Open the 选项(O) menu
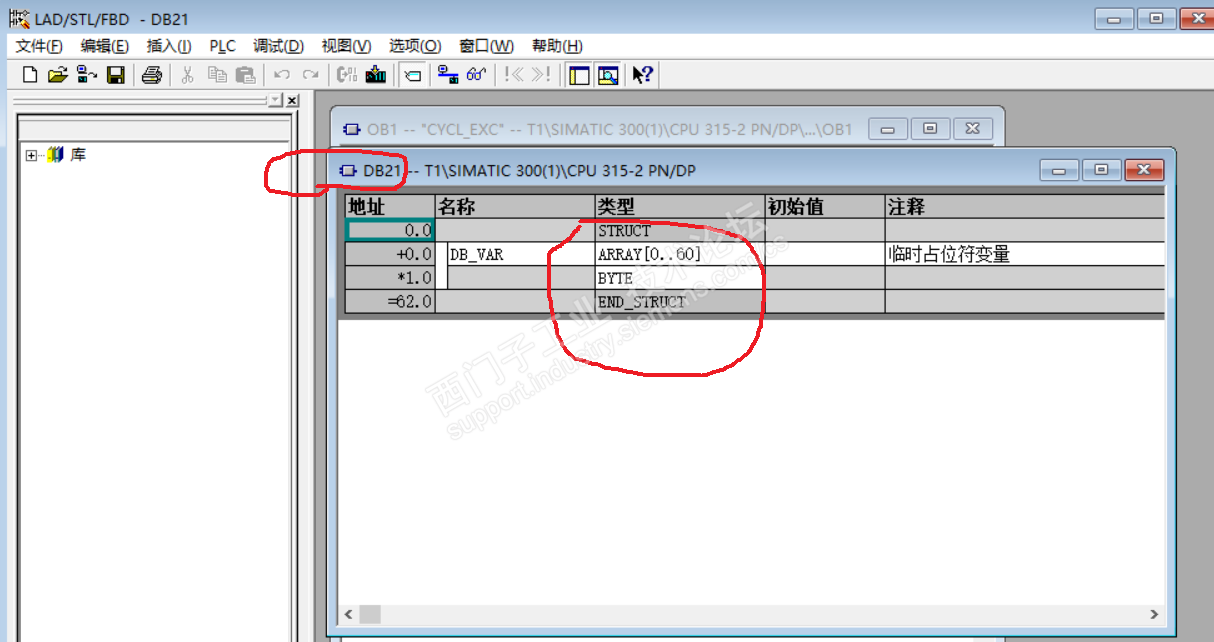The width and height of the screenshot is (1214, 642). click(x=414, y=46)
